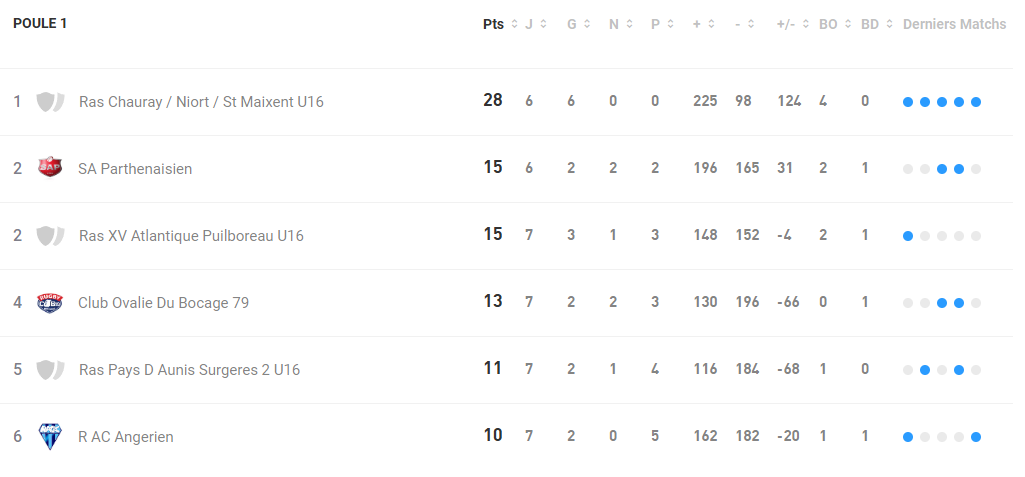Sort by G wins column
This screenshot has height=477, width=1025.
tap(579, 24)
